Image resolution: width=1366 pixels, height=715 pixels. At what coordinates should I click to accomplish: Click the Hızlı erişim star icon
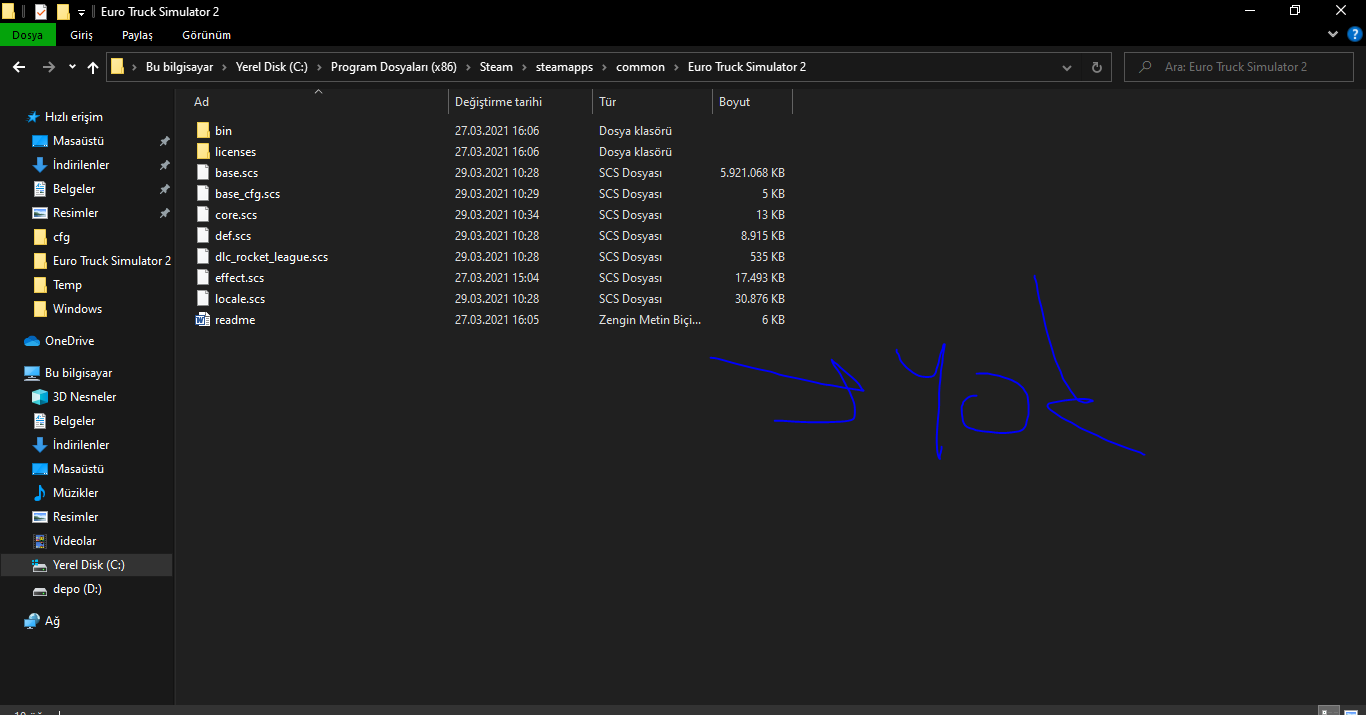pyautogui.click(x=33, y=117)
